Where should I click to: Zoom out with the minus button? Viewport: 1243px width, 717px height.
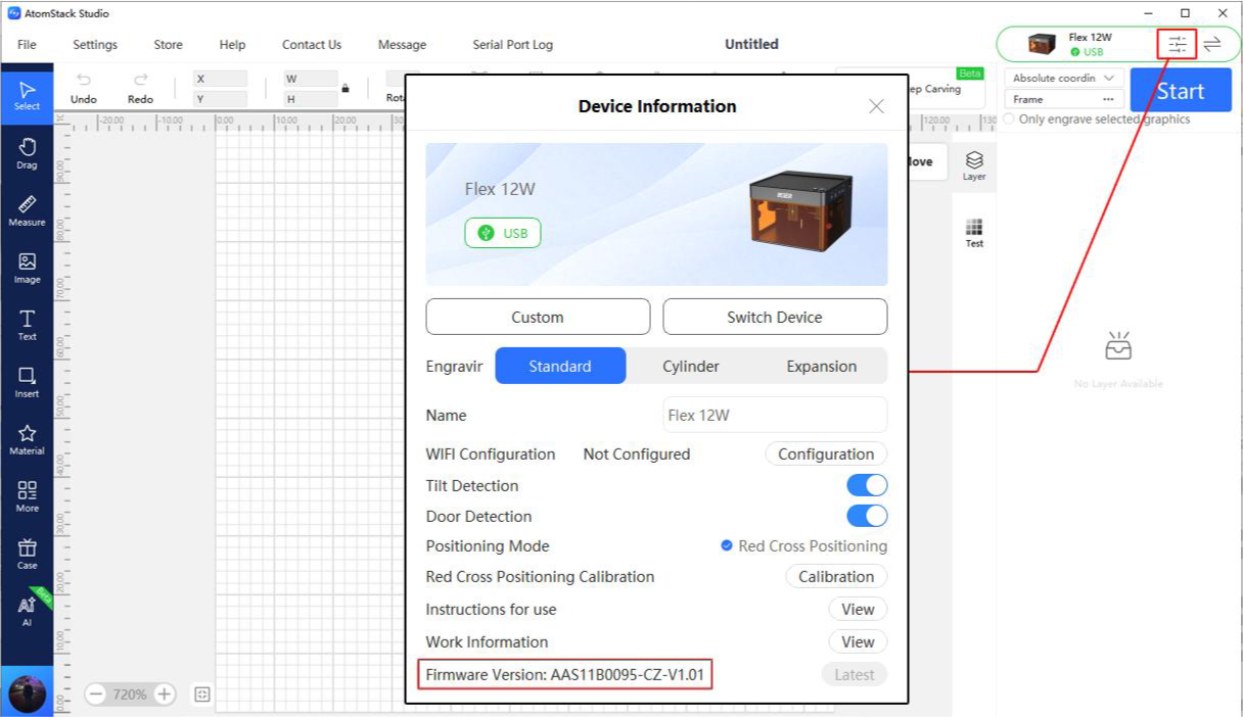click(x=95, y=694)
